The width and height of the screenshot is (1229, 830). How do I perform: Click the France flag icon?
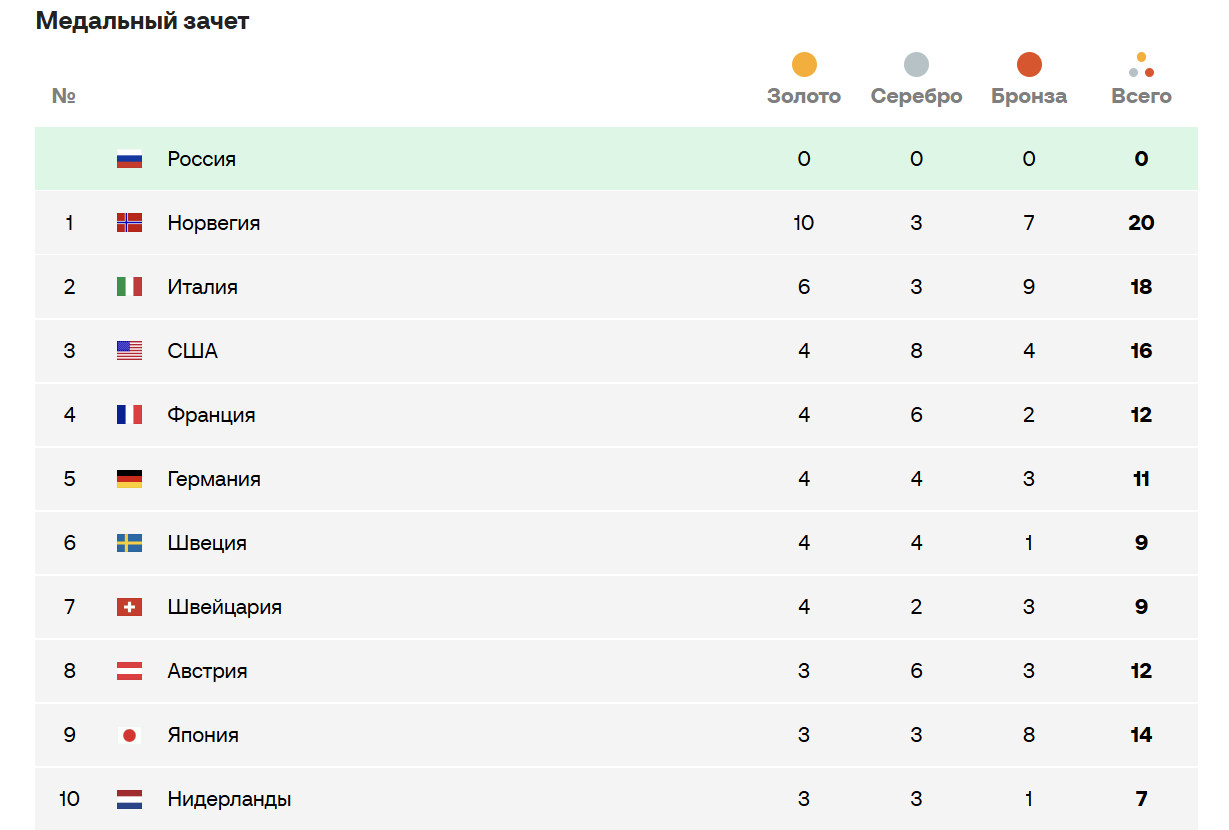(129, 415)
